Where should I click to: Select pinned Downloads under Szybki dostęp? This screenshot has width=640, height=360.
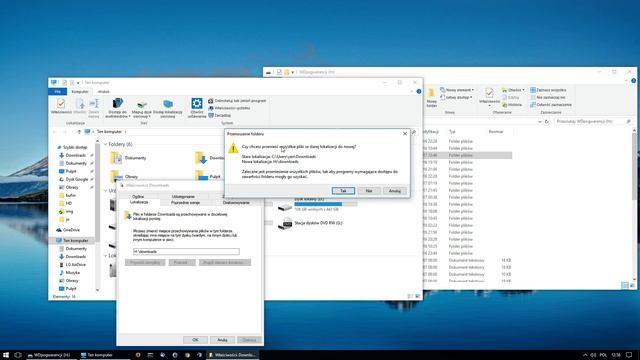[x=73, y=155]
